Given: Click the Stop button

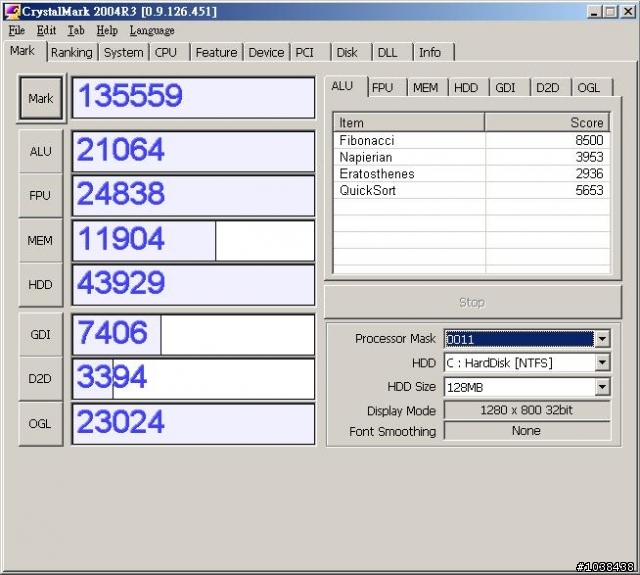Looking at the screenshot, I should [x=473, y=302].
